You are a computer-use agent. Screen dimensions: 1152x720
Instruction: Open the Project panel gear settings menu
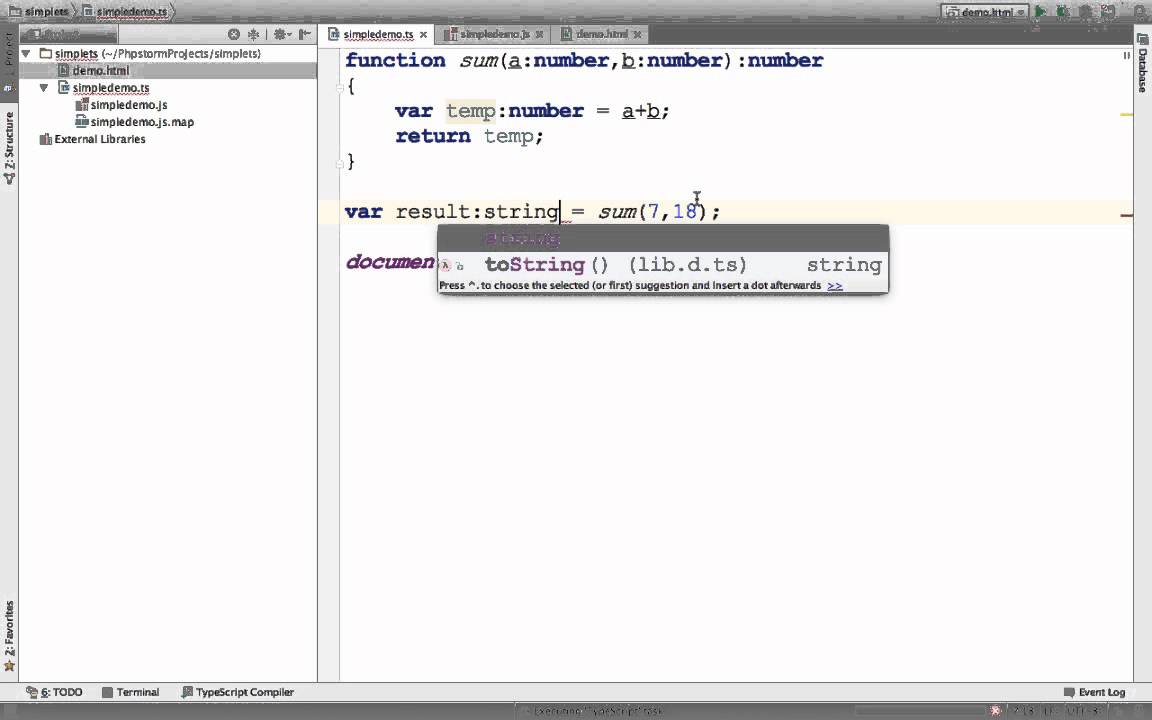[282, 34]
